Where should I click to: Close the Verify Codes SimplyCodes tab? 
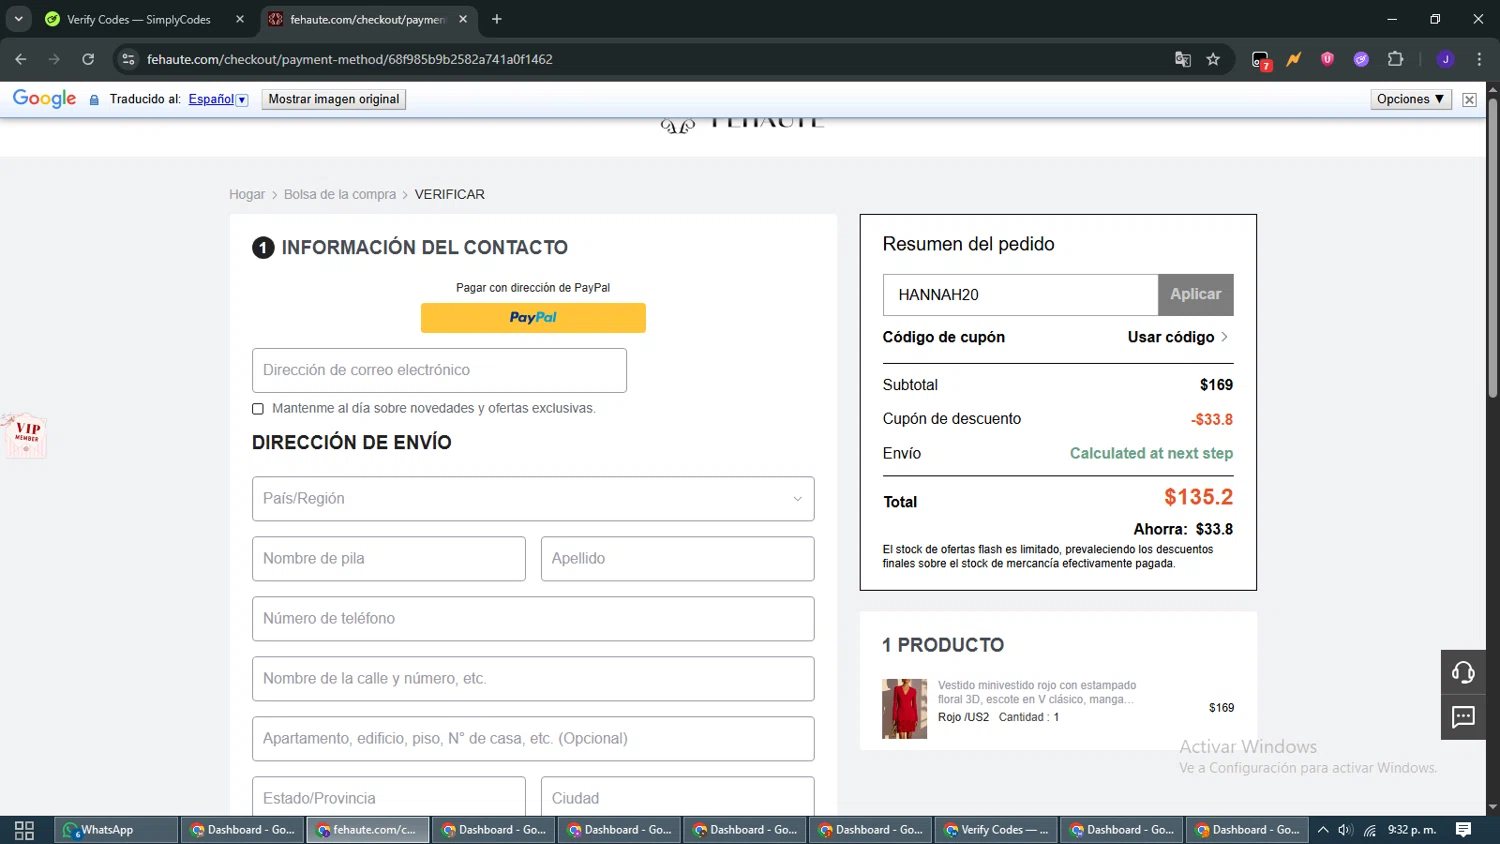tap(240, 19)
